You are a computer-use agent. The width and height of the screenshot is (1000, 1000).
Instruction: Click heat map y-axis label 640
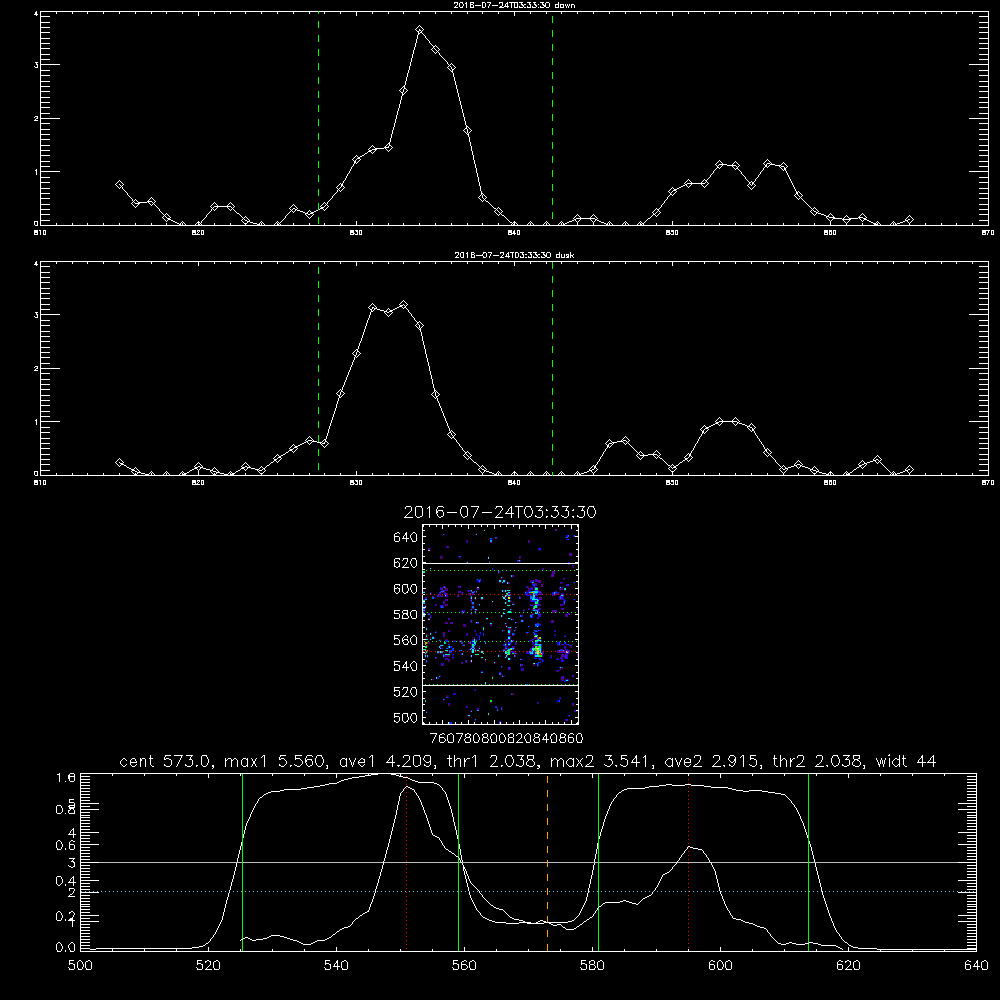click(406, 538)
